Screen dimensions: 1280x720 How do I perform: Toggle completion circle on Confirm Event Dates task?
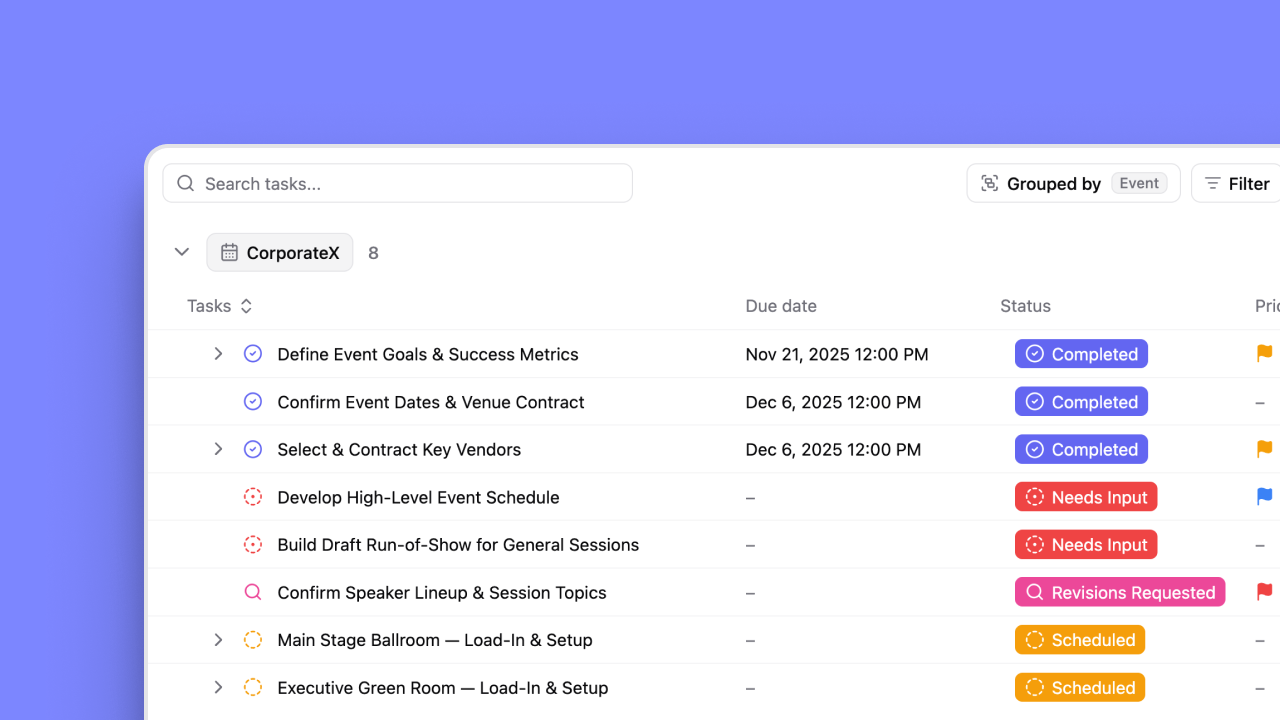[253, 401]
